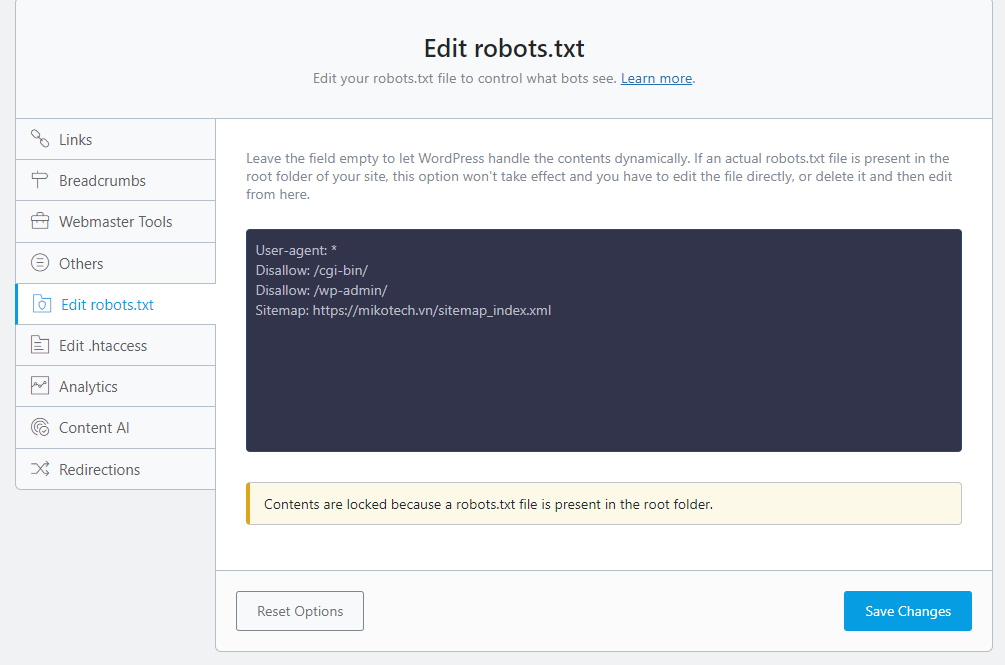The width and height of the screenshot is (1005, 665).
Task: Click the Save Changes button
Action: (x=907, y=610)
